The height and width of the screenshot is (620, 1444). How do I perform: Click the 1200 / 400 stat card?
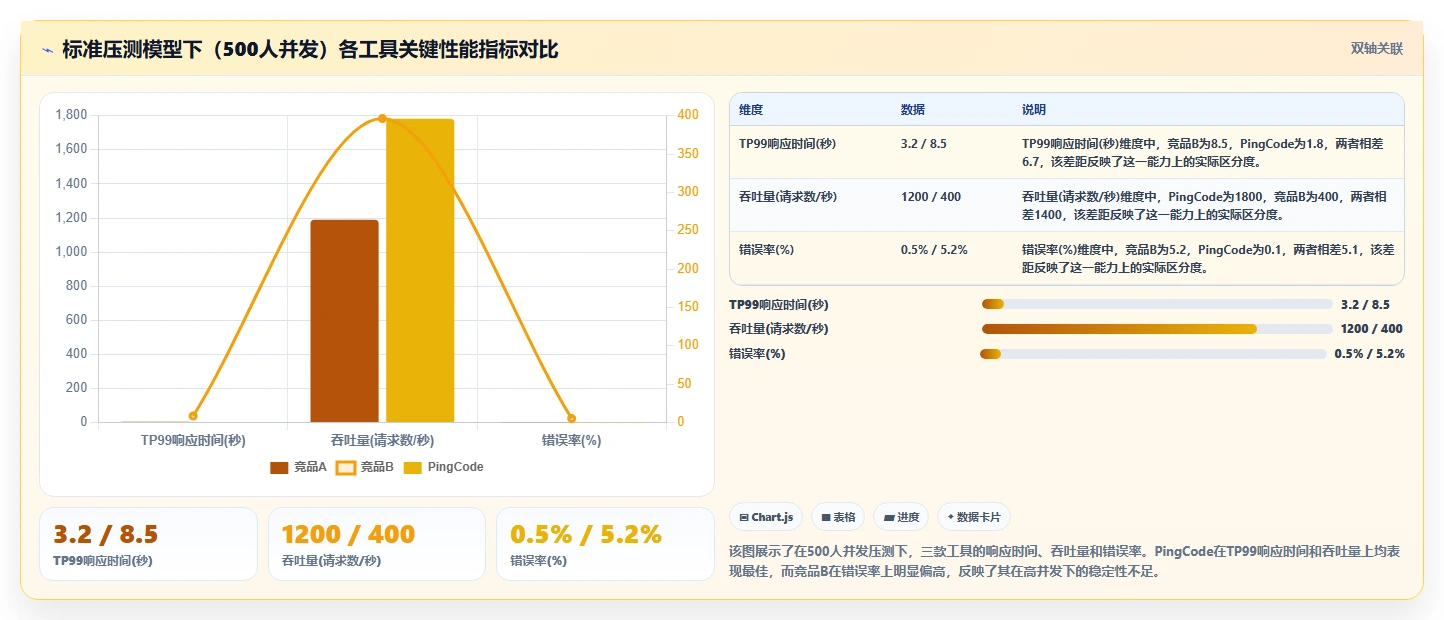pyautogui.click(x=377, y=544)
